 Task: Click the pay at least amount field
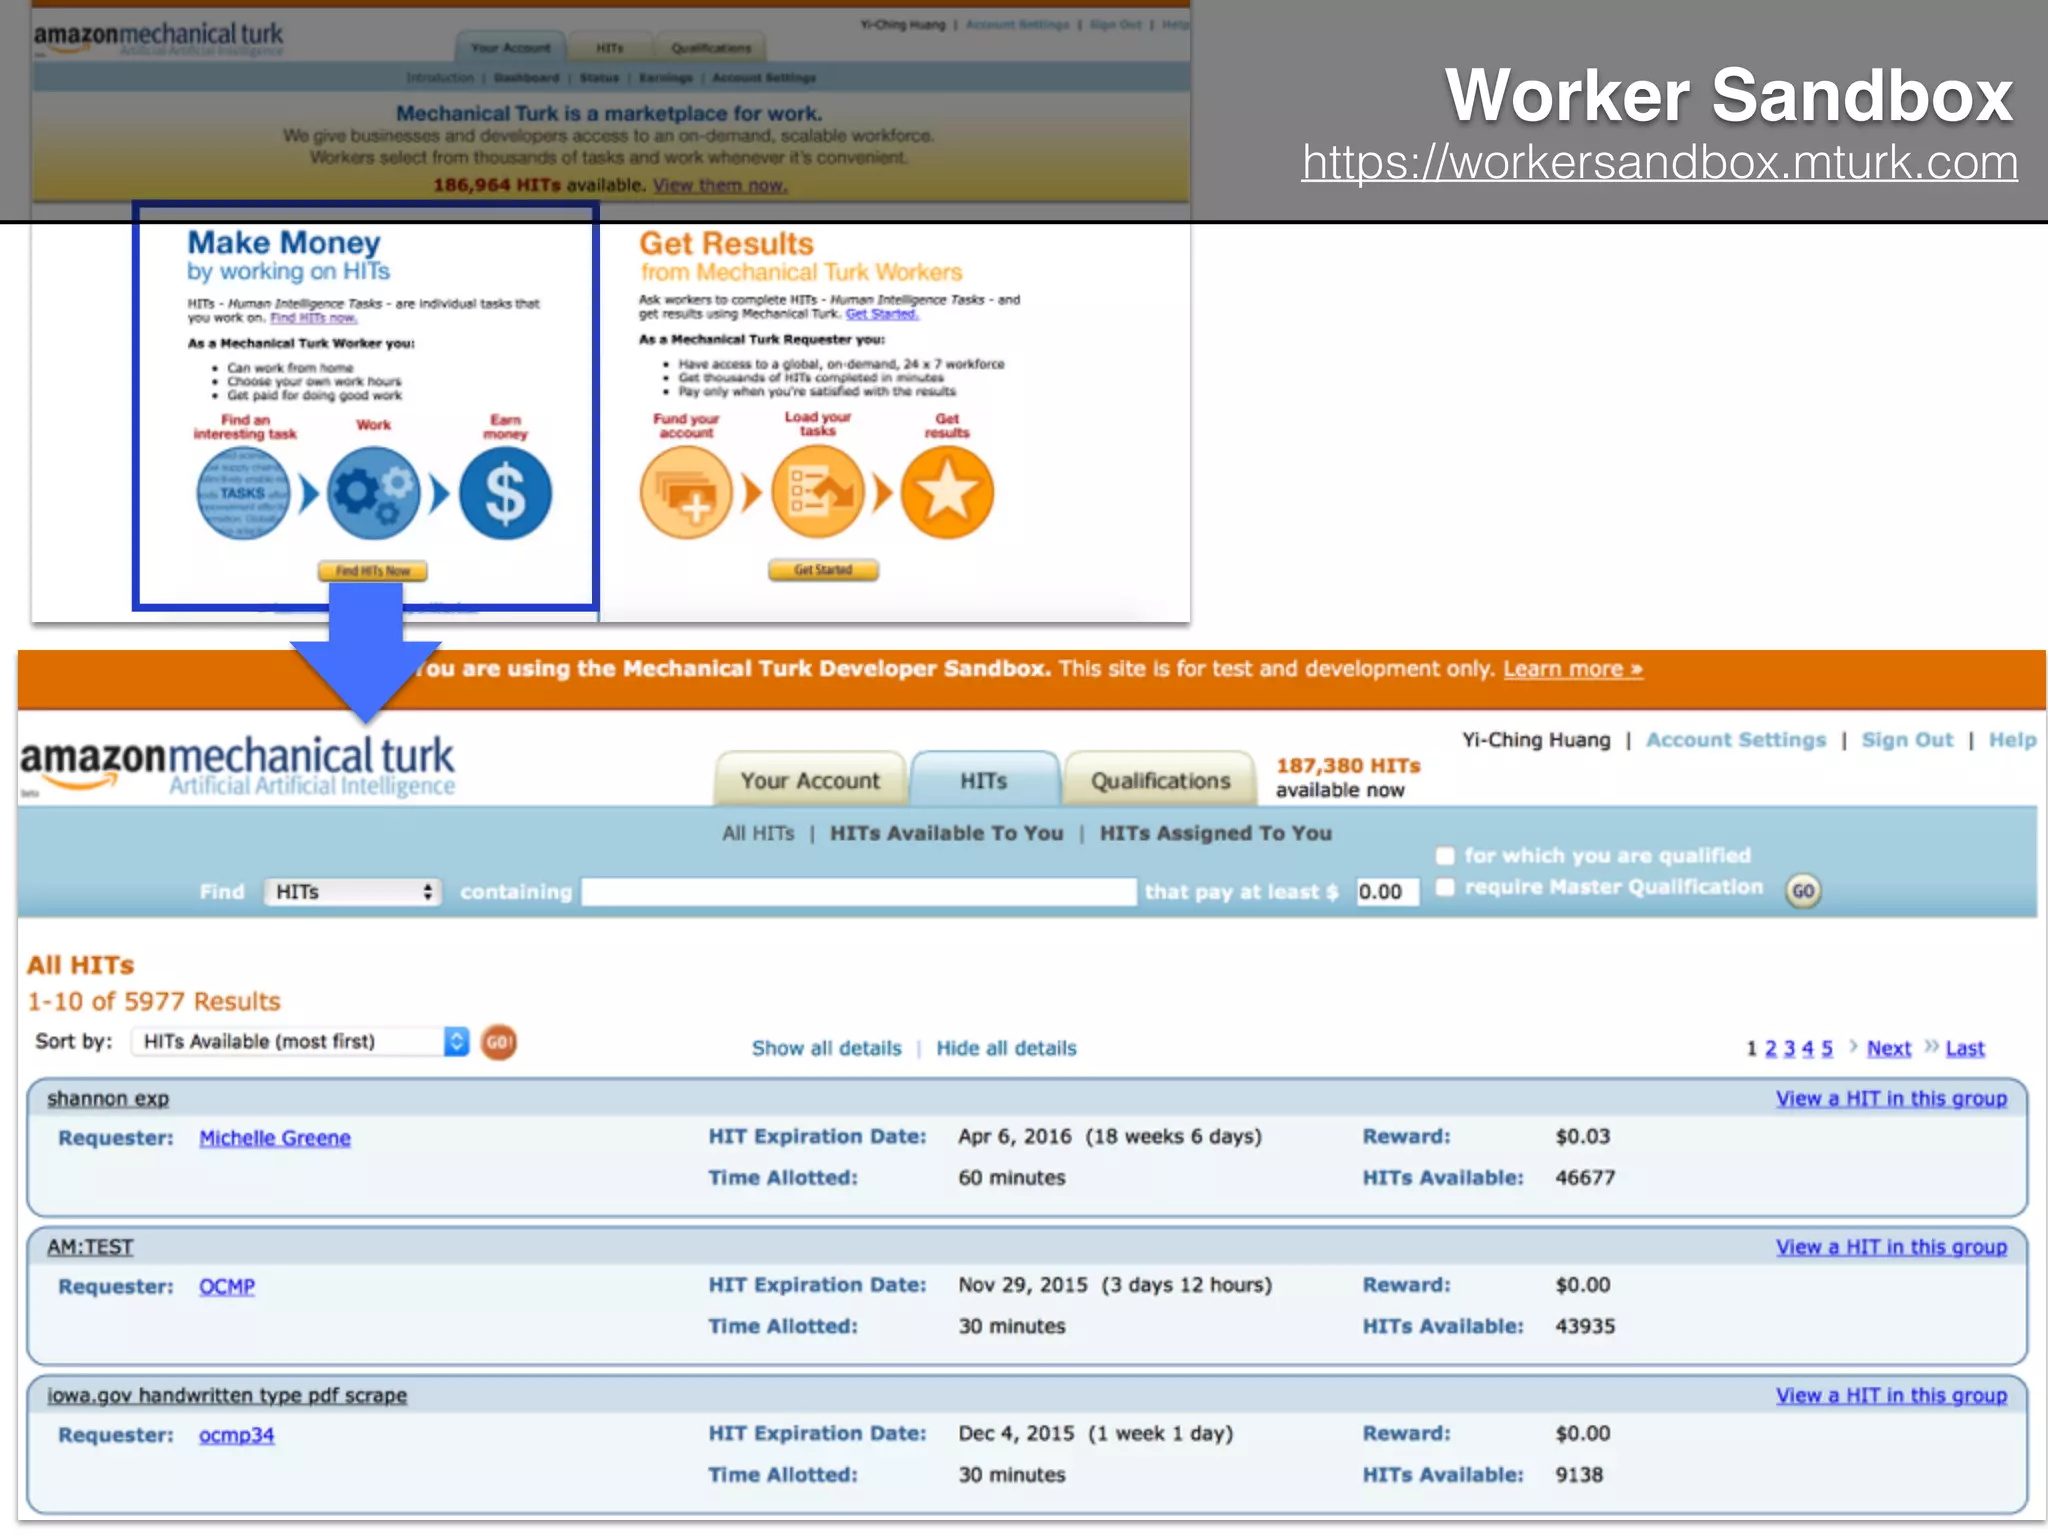click(1387, 891)
